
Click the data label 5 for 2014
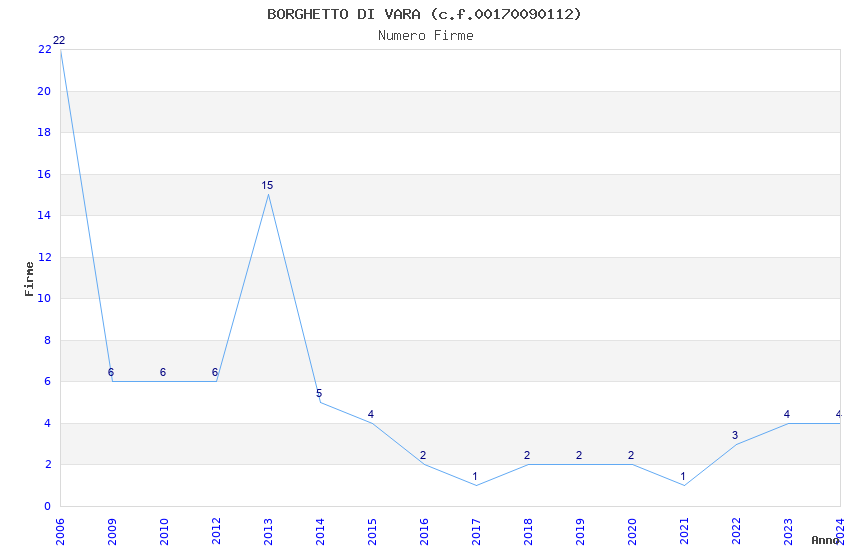coord(319,393)
